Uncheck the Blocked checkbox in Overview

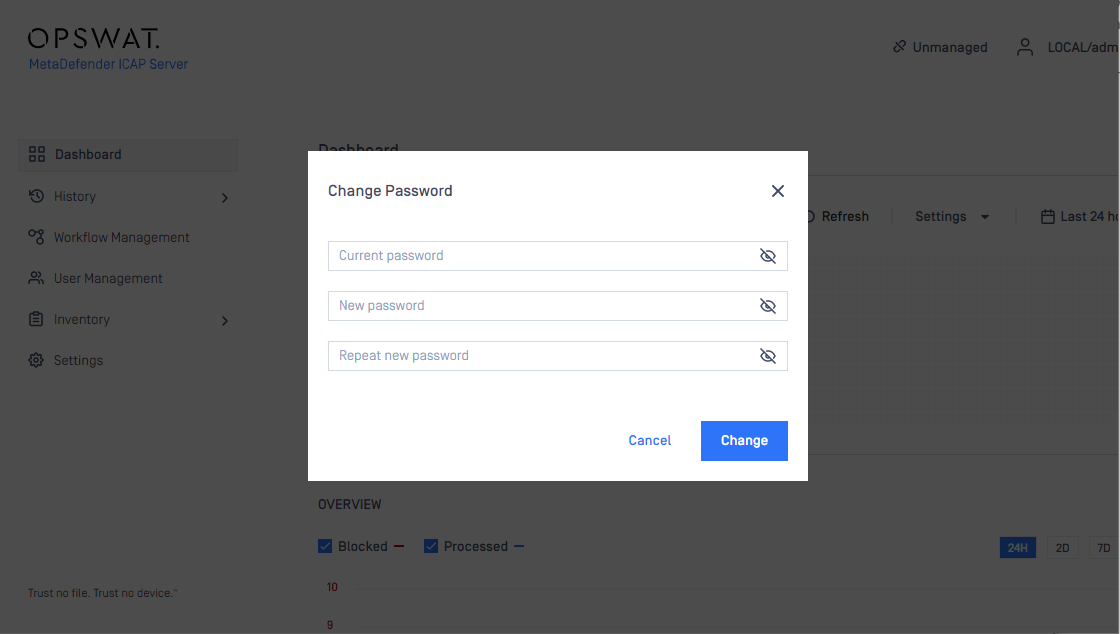click(x=325, y=546)
